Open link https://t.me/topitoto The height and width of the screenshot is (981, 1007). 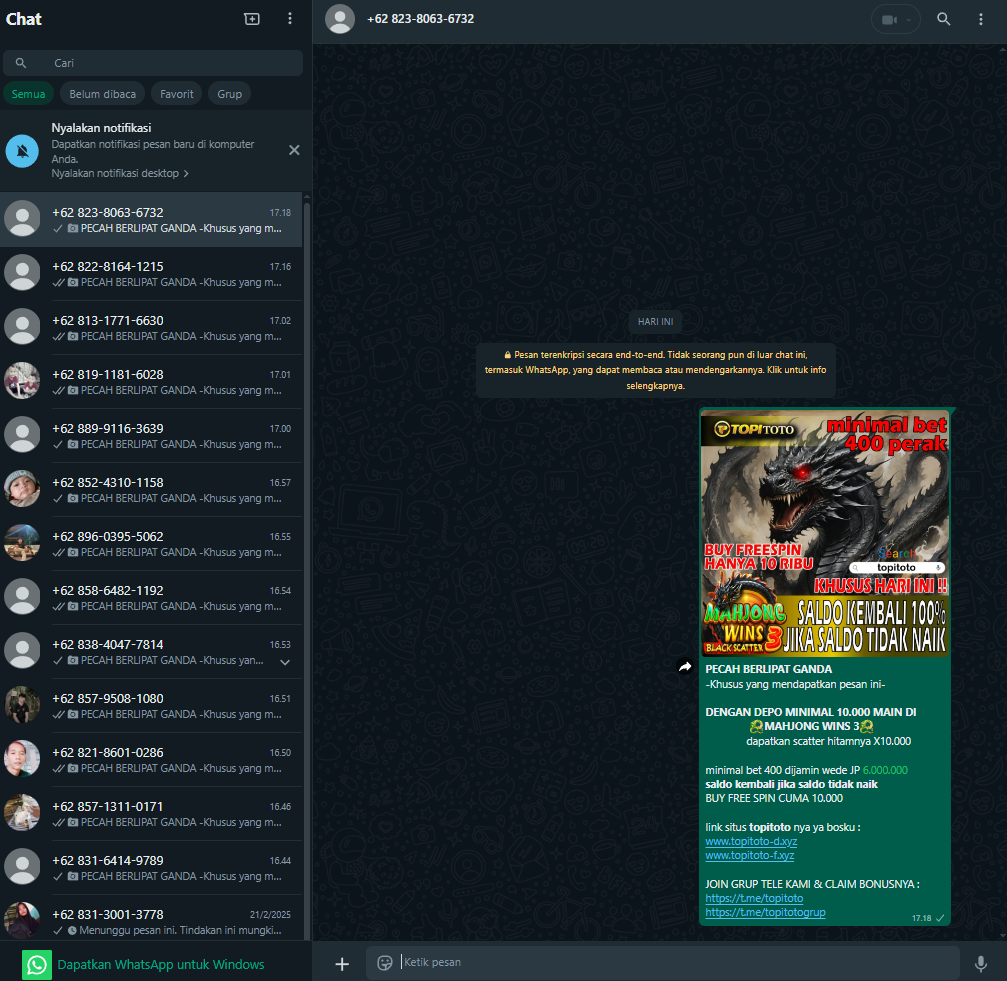coord(754,898)
